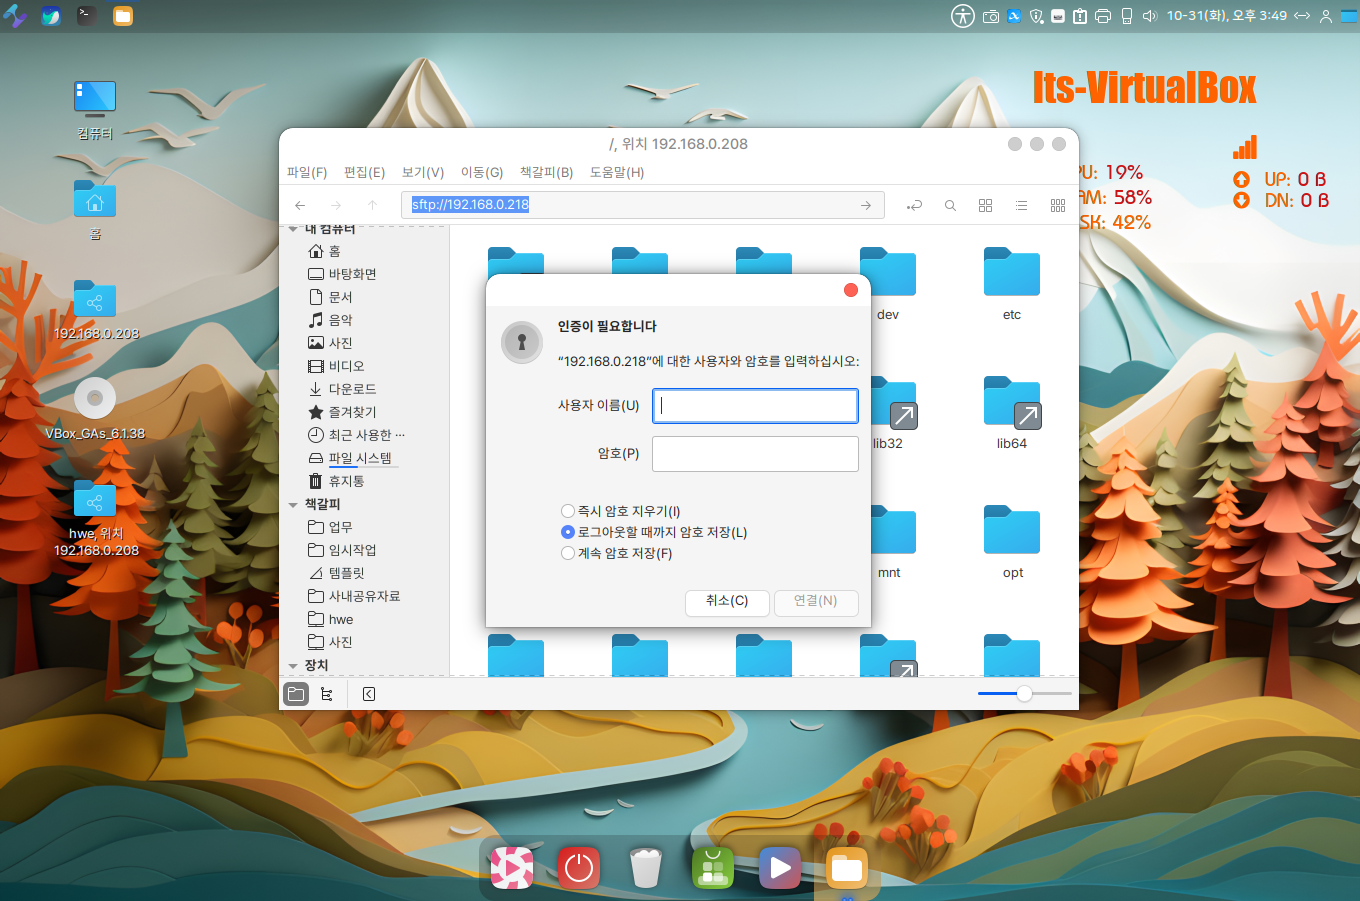
Task: Click the toggle location entry icon
Action: coord(914,205)
